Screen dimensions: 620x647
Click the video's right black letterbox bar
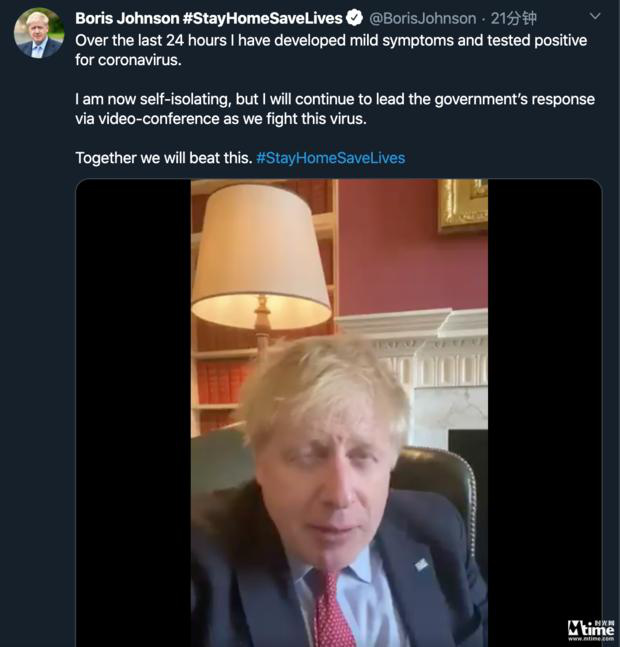click(x=545, y=413)
